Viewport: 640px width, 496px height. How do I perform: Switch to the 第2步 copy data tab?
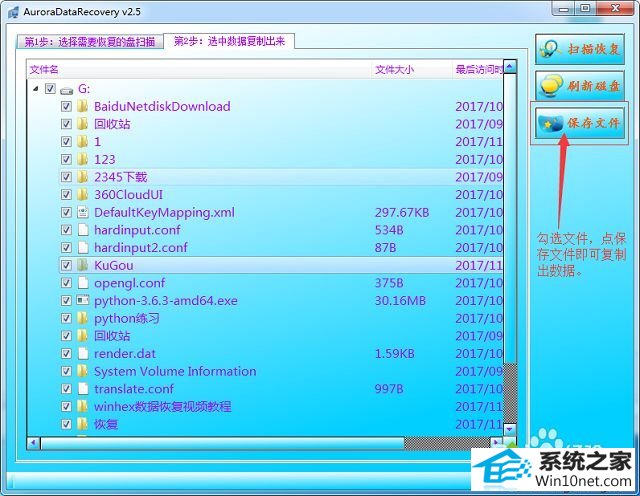[x=229, y=41]
